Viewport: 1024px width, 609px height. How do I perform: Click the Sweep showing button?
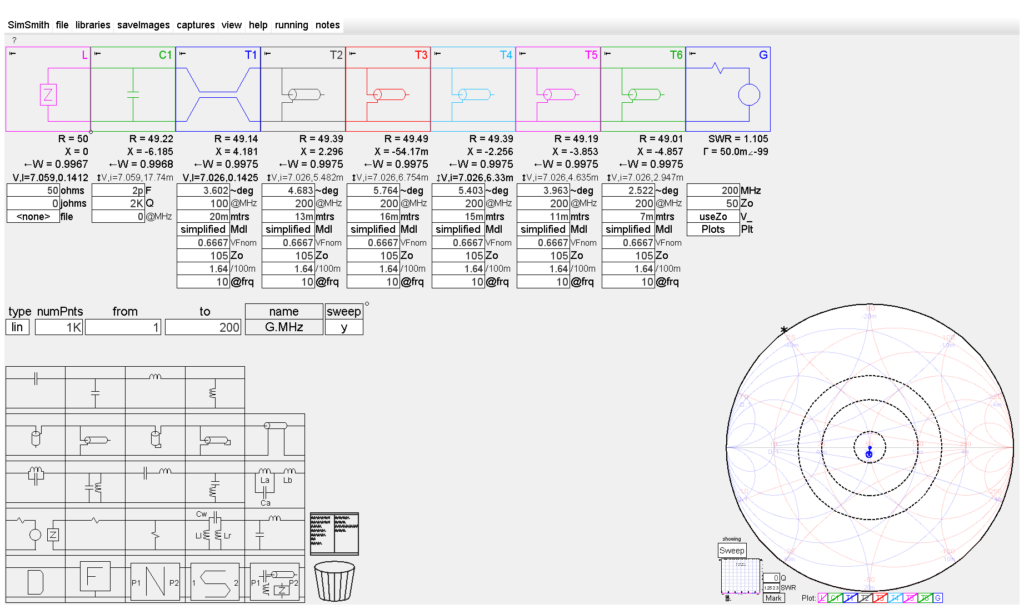pyautogui.click(x=731, y=550)
